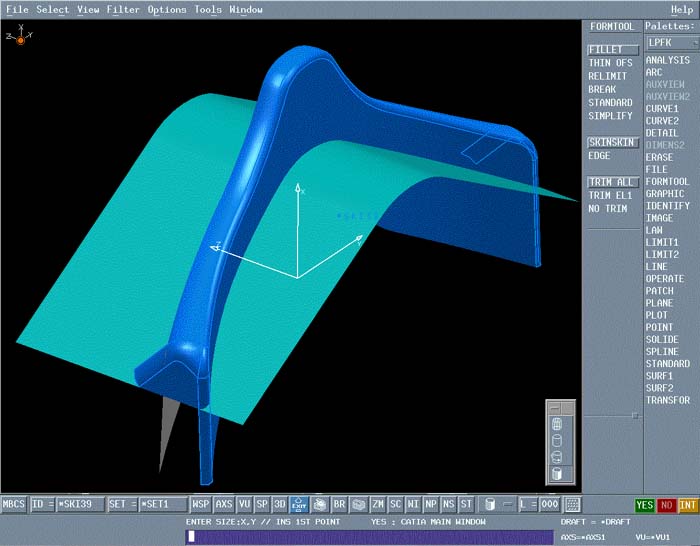700x546 pixels.
Task: Choose hidden-line cylinder rendering icon
Action: click(x=557, y=440)
